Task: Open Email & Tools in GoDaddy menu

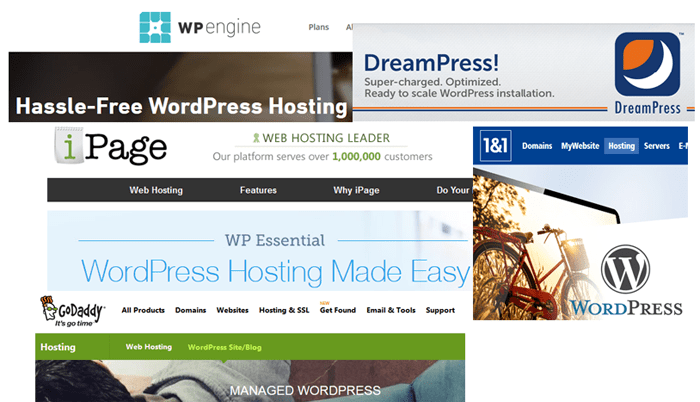Action: pos(391,310)
